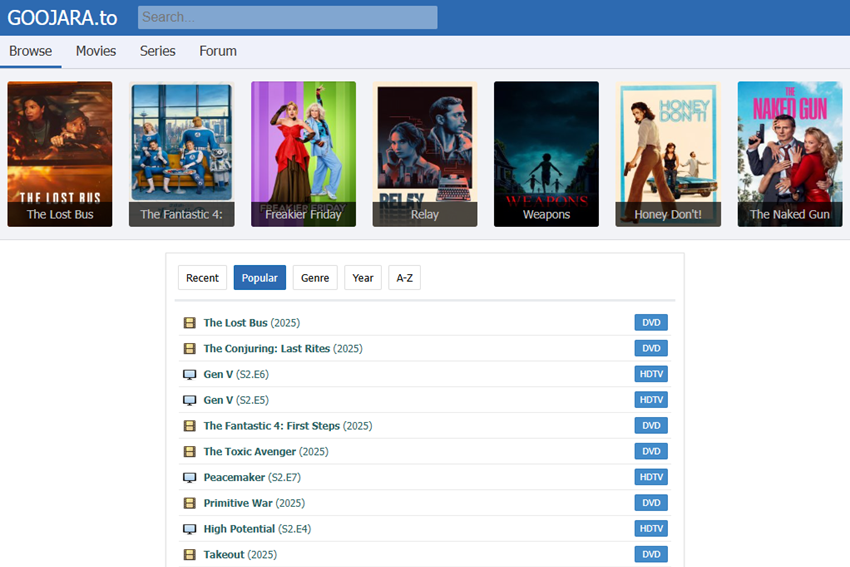Click the DVD badge for The Fantastic 4
Image resolution: width=850 pixels, height=567 pixels.
(651, 426)
